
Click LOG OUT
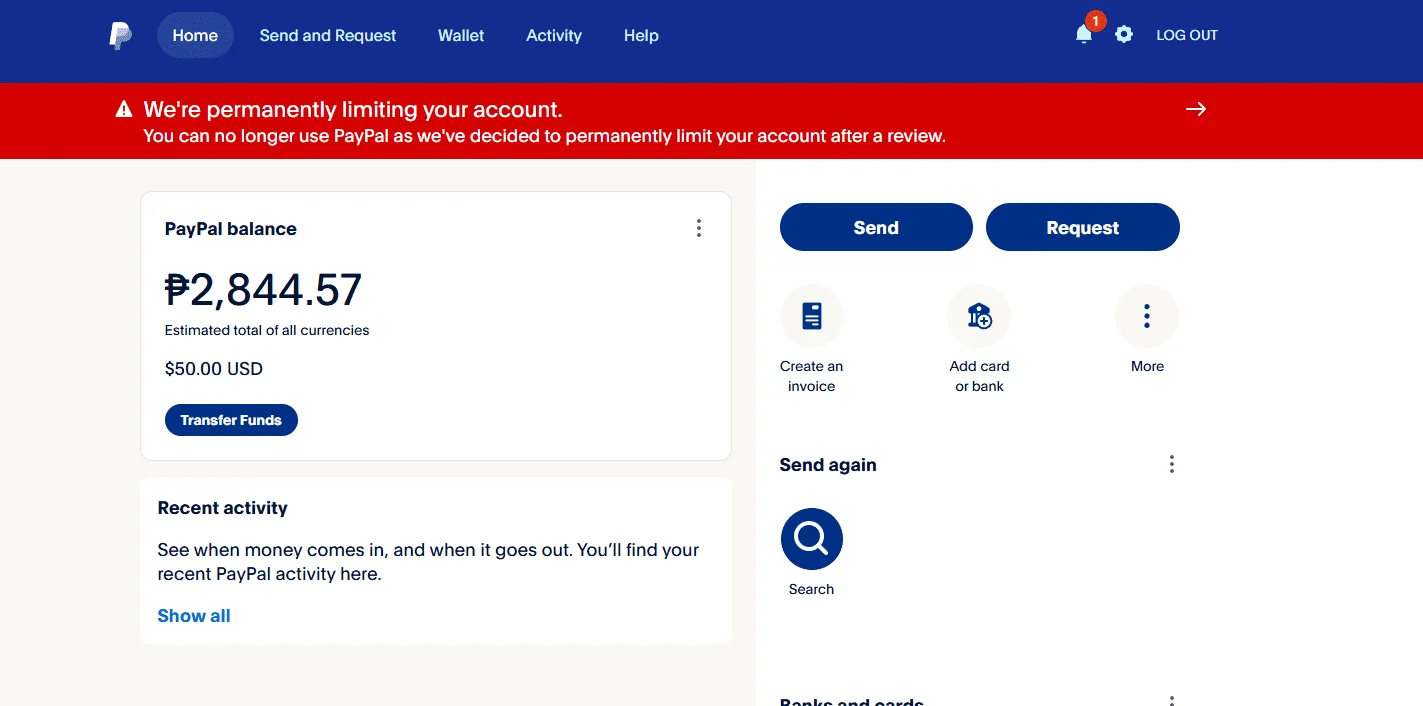1187,35
